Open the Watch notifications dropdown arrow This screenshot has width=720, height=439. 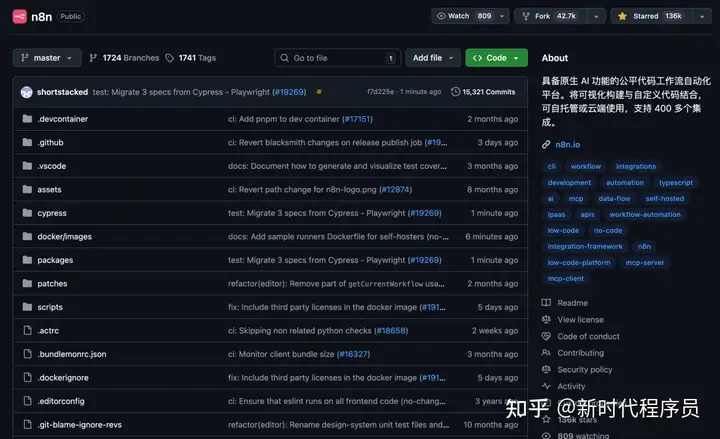point(502,16)
